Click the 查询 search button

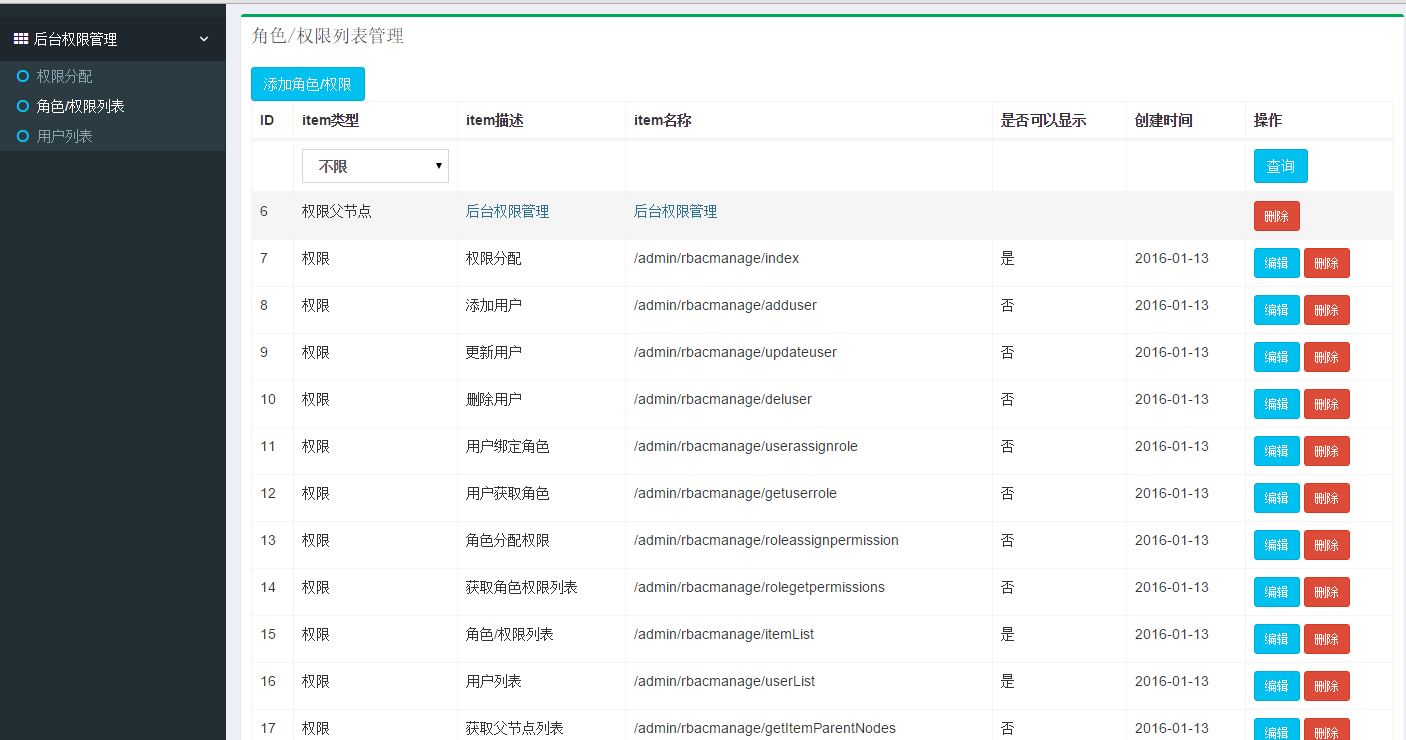pyautogui.click(x=1280, y=166)
